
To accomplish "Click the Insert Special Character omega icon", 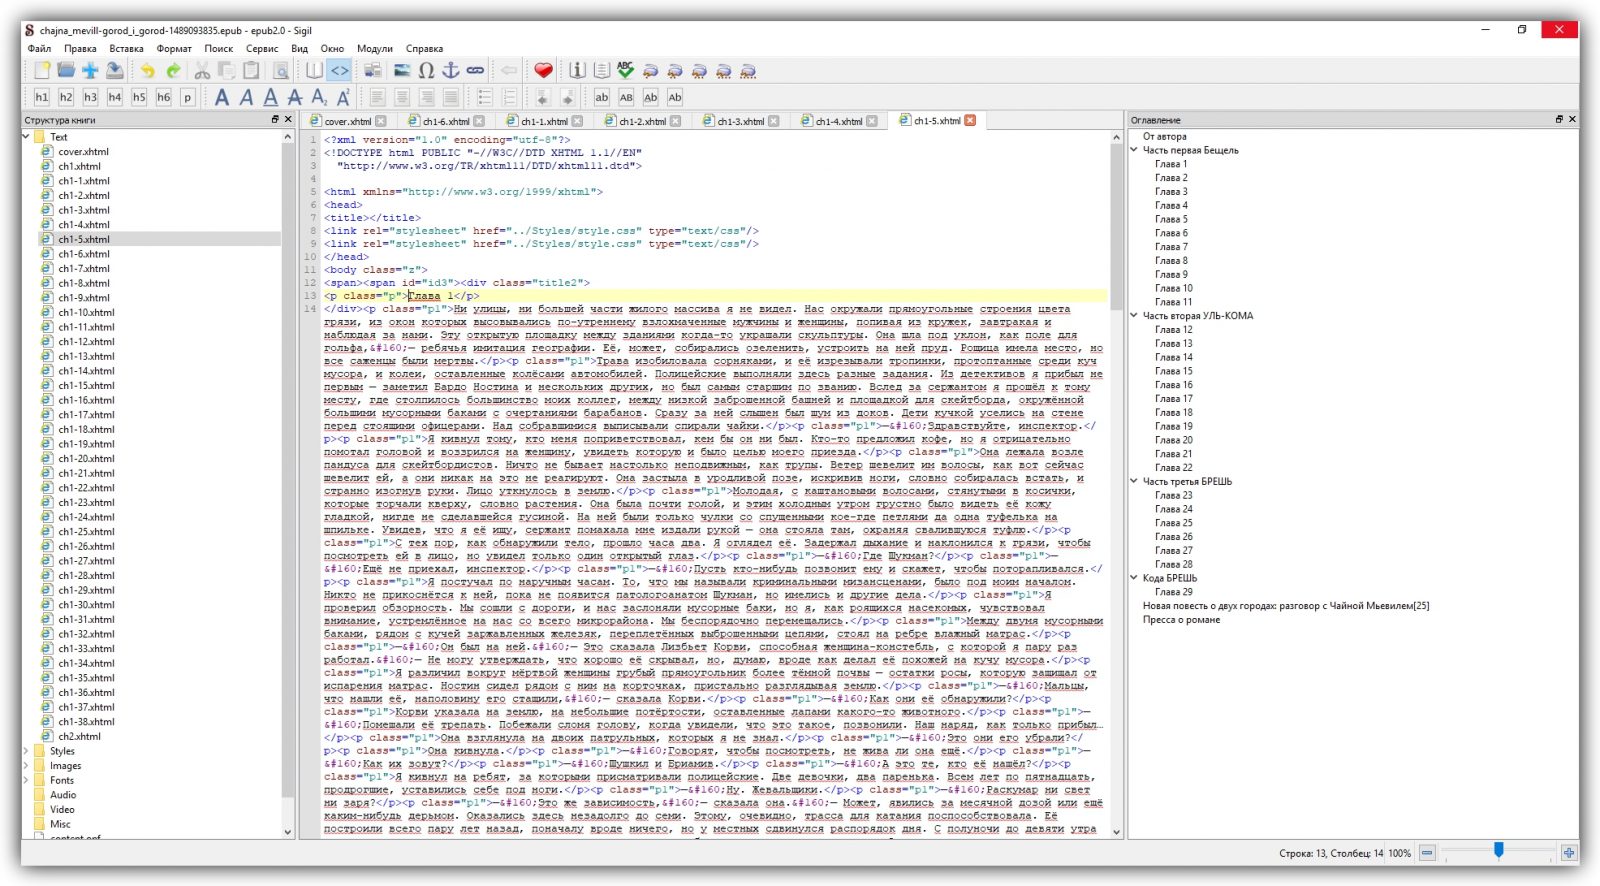I will 426,70.
